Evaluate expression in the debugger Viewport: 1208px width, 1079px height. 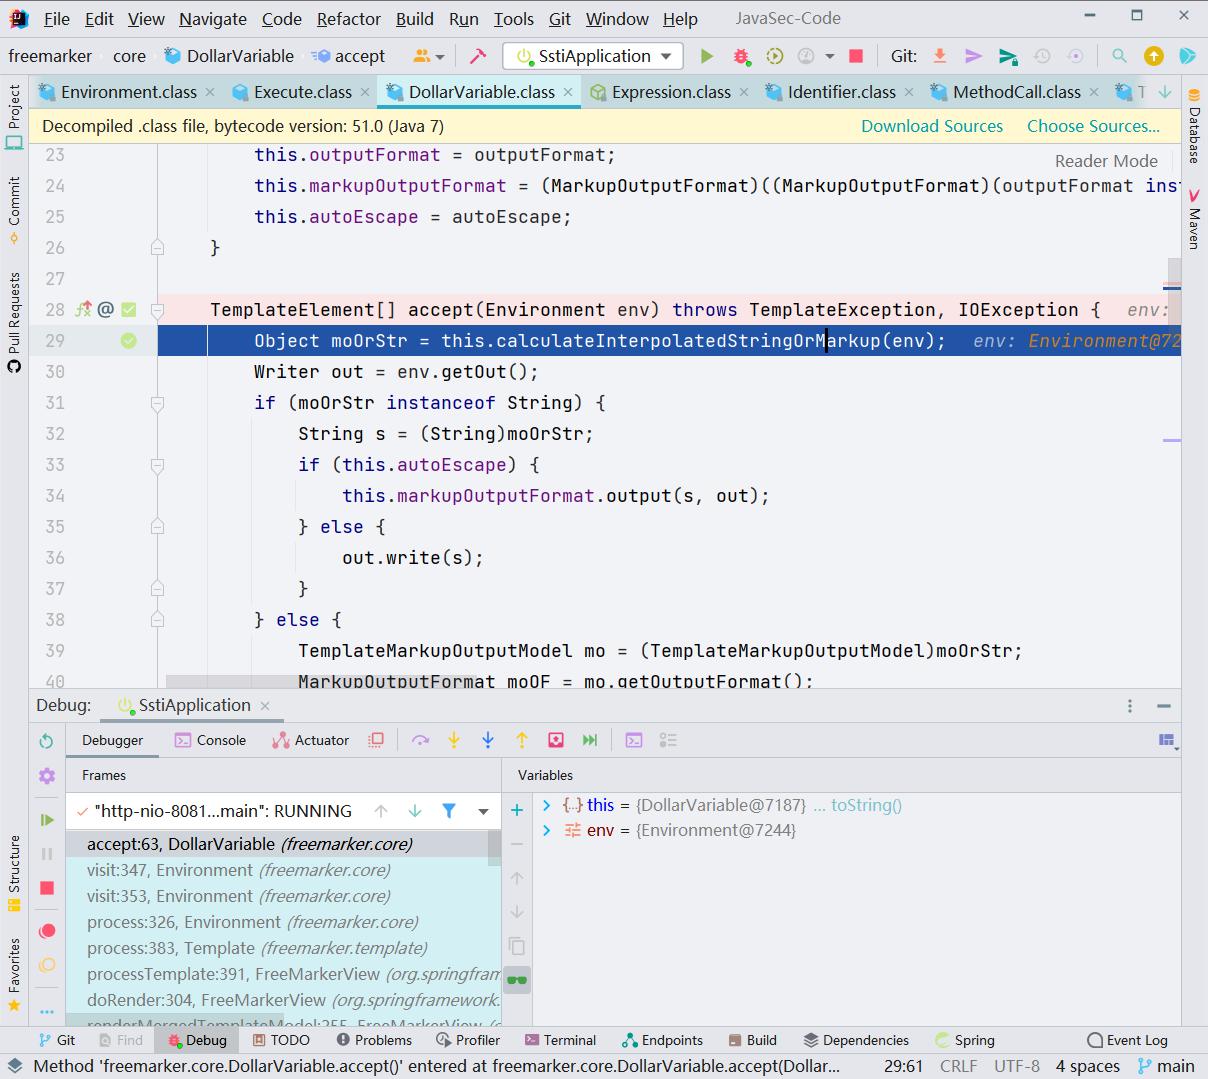(x=633, y=740)
